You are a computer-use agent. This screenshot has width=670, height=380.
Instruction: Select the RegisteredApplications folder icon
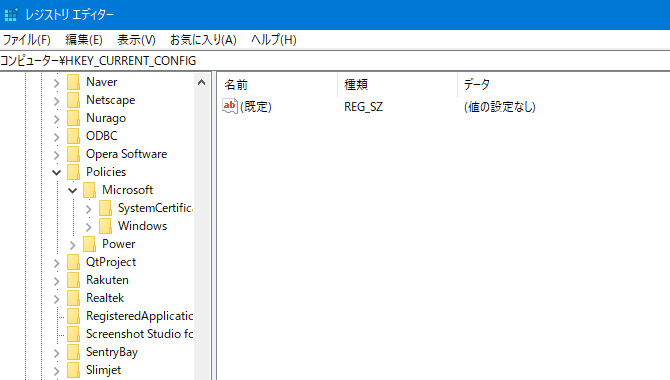73,316
